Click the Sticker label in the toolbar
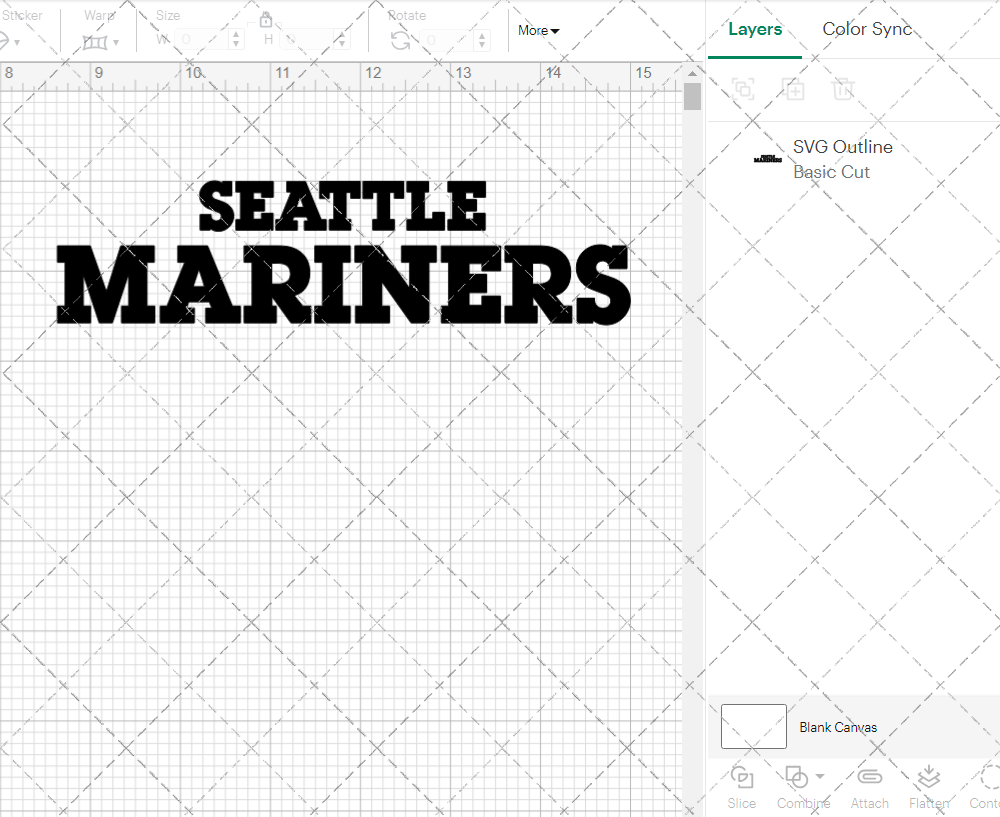 [23, 15]
